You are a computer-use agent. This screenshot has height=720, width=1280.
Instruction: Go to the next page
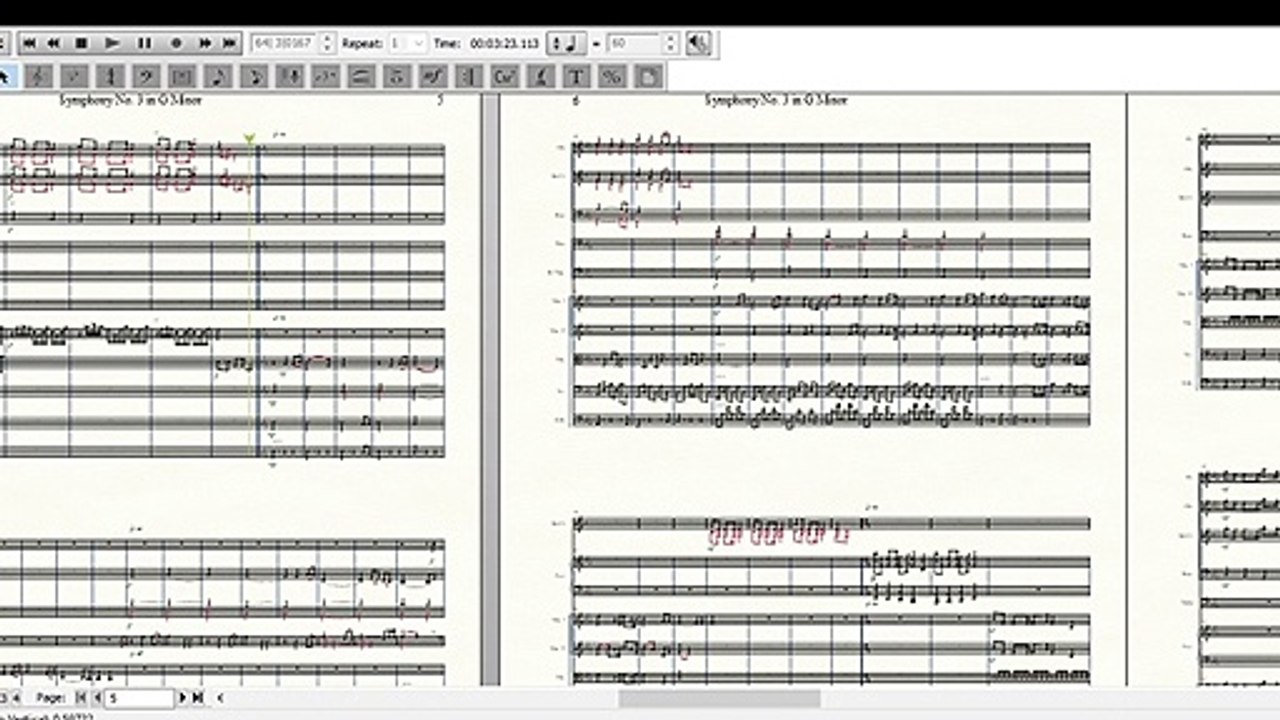click(183, 697)
